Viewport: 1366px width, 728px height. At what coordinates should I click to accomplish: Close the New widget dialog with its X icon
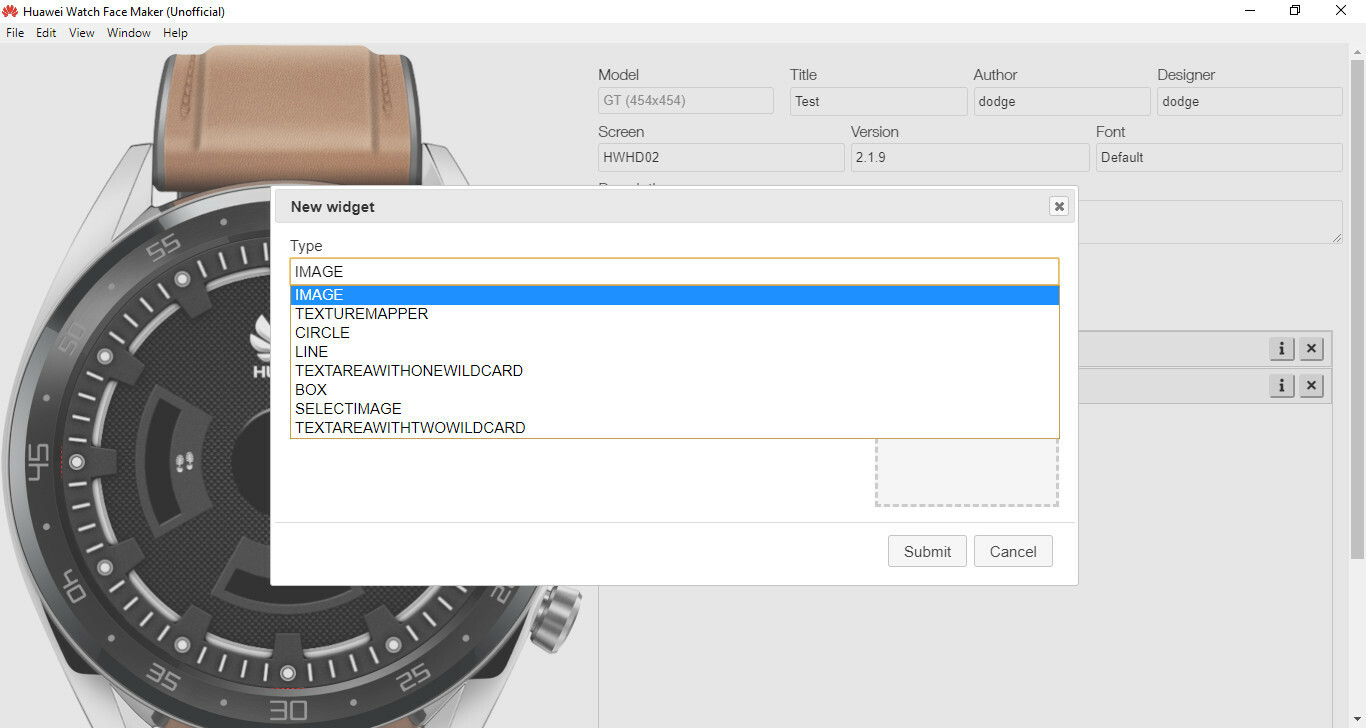point(1059,206)
